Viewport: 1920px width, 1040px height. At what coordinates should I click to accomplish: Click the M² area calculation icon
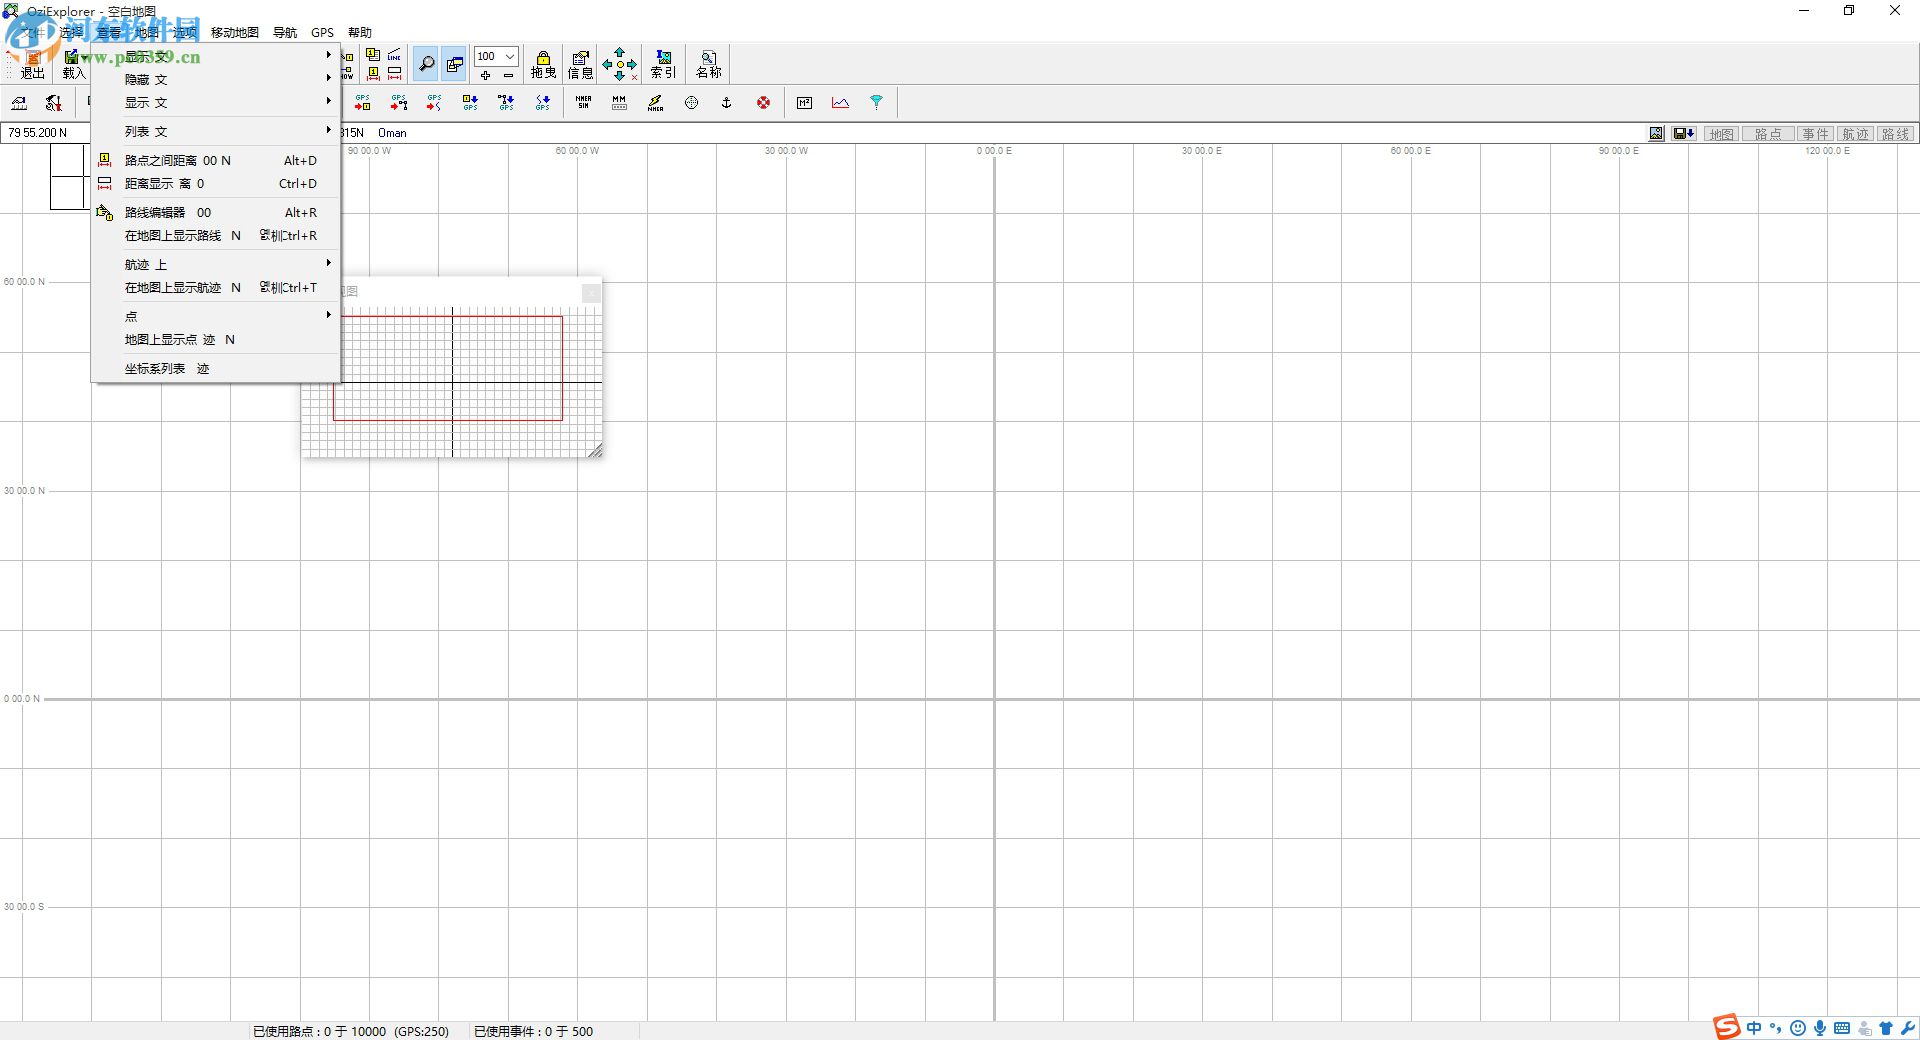(804, 102)
